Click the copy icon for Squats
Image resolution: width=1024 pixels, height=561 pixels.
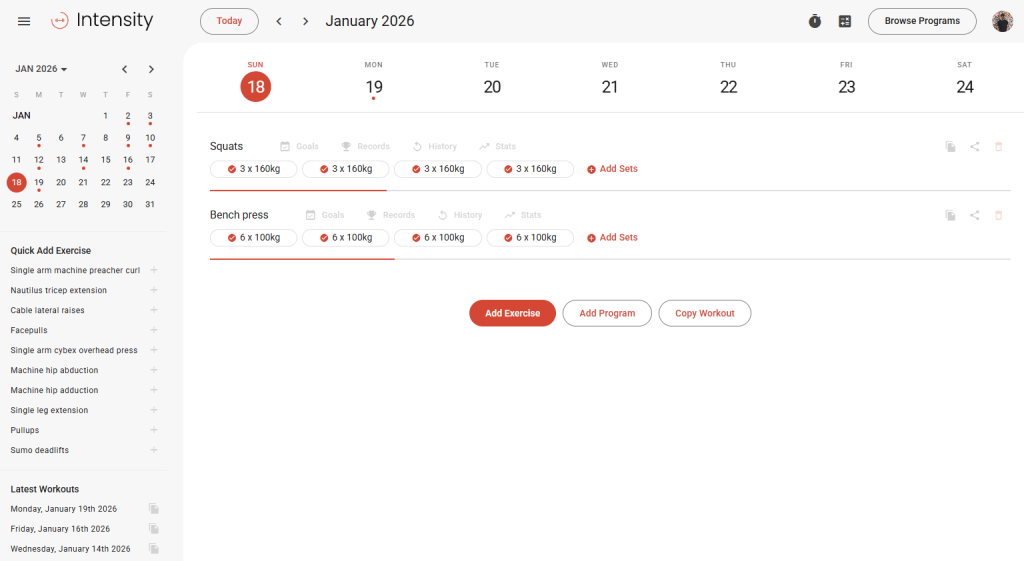pos(950,147)
